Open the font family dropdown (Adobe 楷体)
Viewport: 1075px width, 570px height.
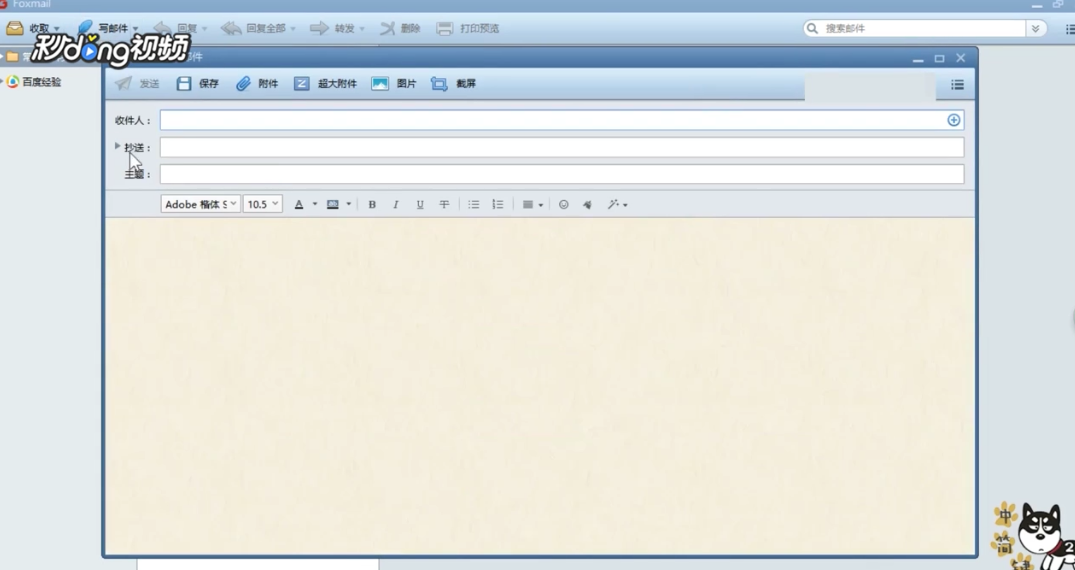pos(201,204)
